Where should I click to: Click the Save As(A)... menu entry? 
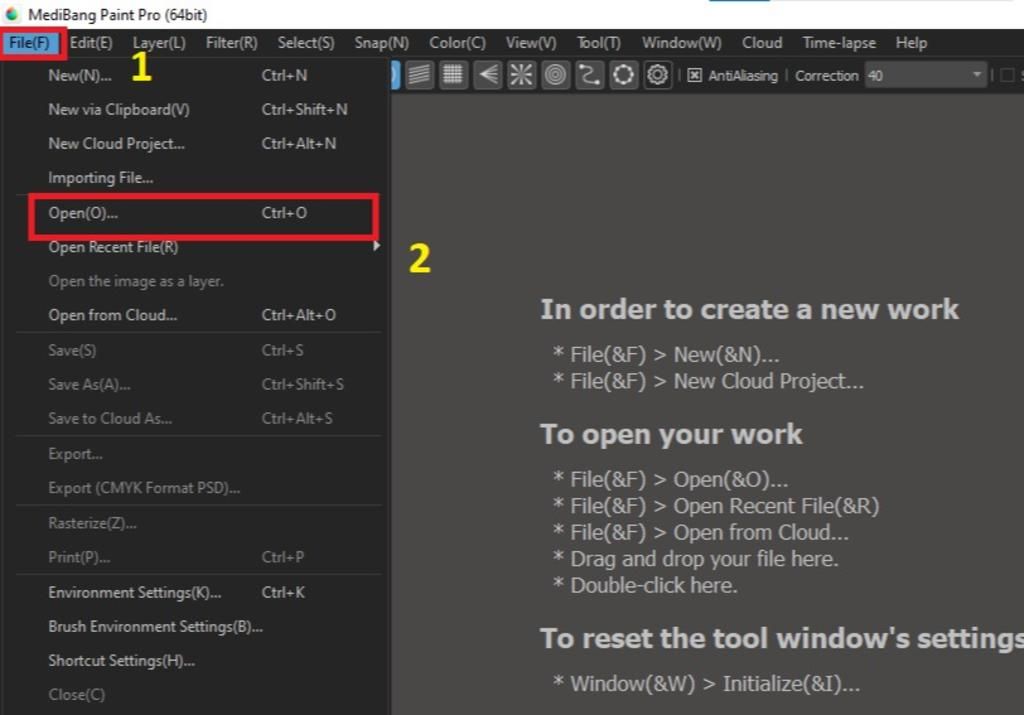tap(198, 385)
